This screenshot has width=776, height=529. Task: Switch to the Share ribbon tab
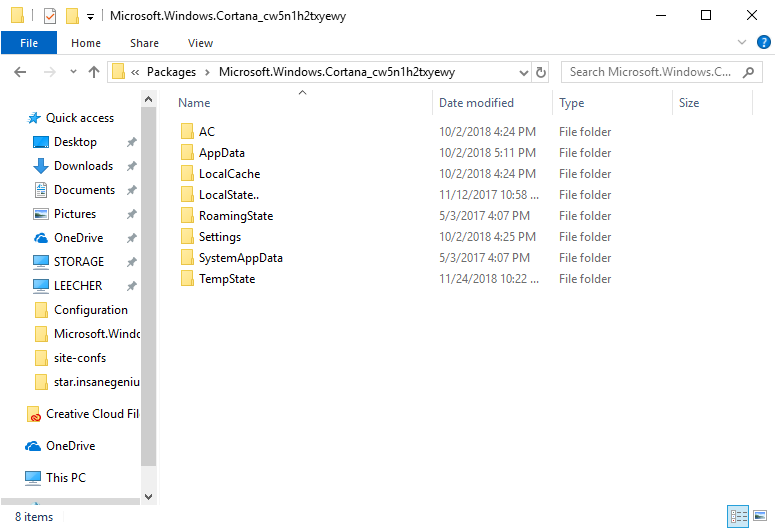144,43
